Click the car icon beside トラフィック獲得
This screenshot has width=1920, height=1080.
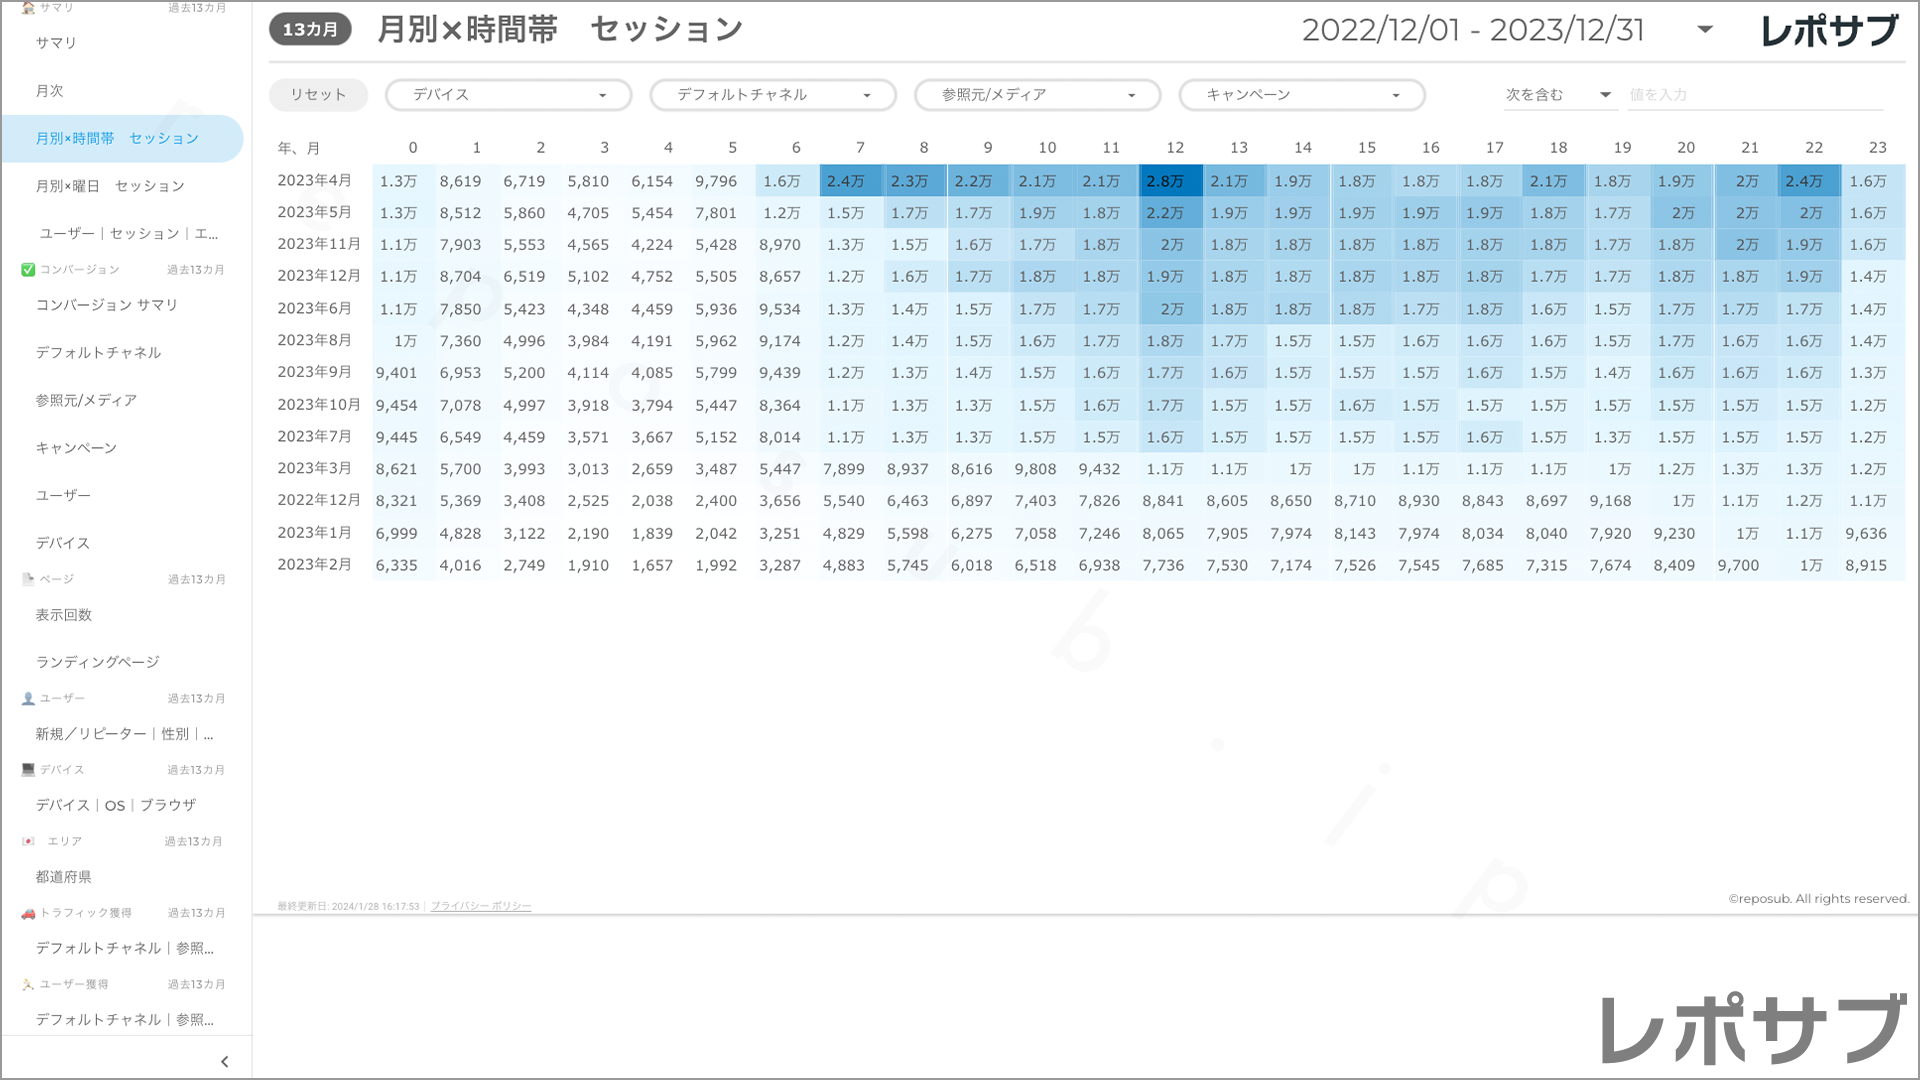[28, 914]
